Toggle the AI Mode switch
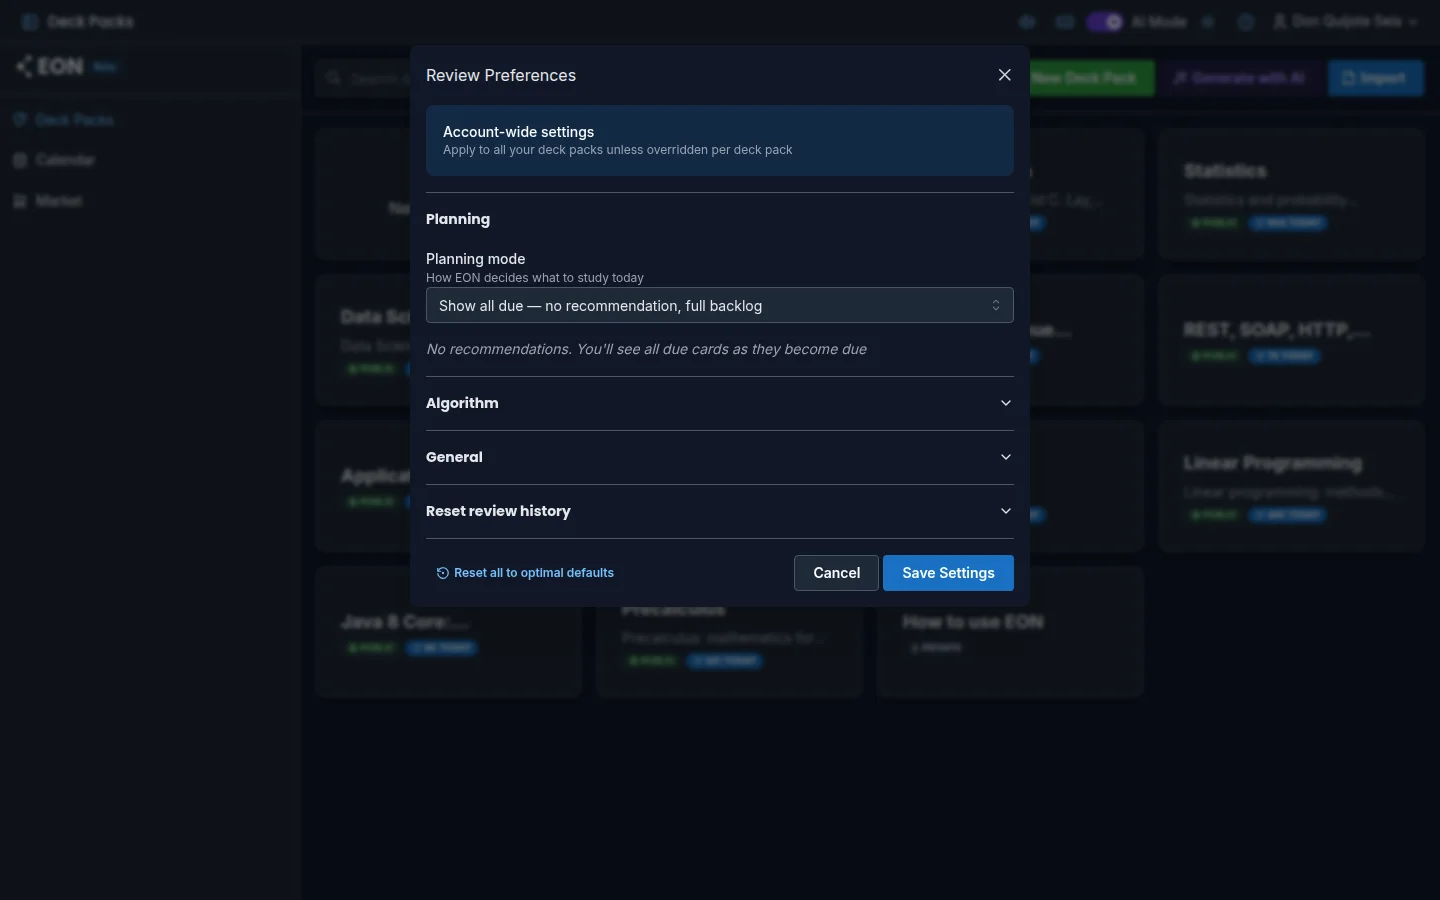Screen dimensions: 1440x900 click(x=1105, y=22)
